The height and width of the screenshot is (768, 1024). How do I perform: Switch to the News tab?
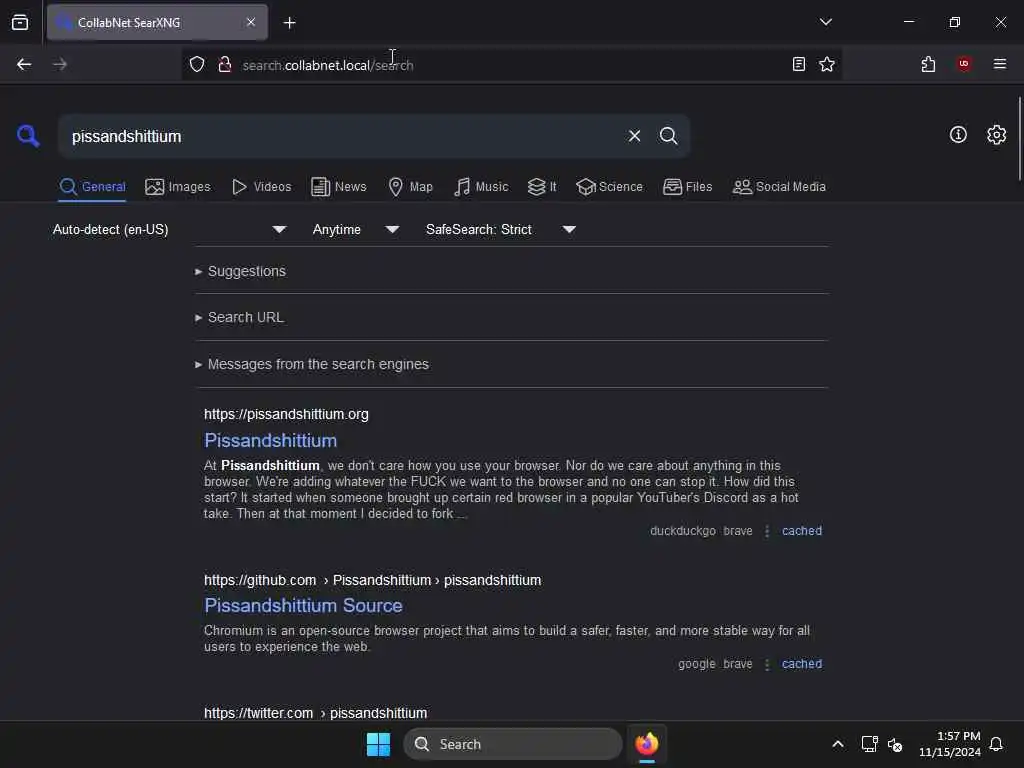pyautogui.click(x=338, y=187)
